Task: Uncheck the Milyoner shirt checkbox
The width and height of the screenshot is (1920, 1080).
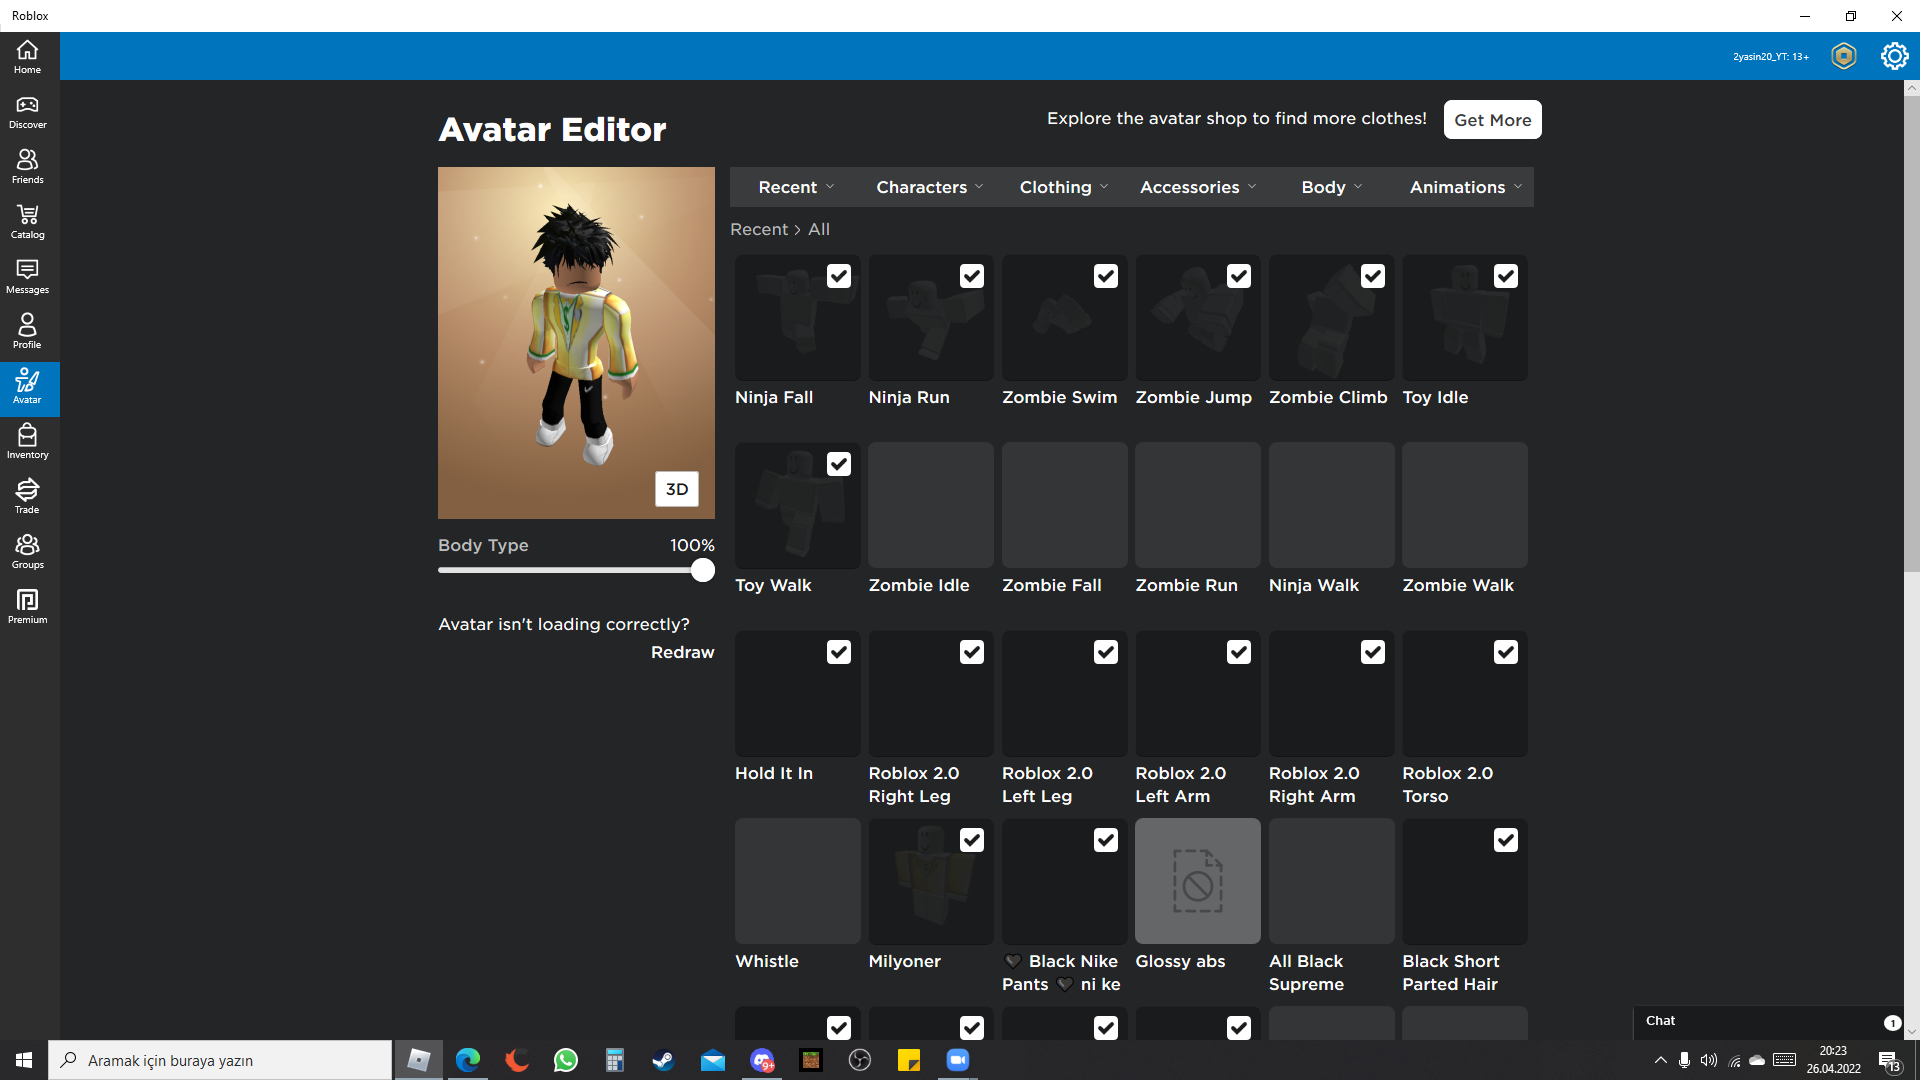Action: tap(972, 840)
